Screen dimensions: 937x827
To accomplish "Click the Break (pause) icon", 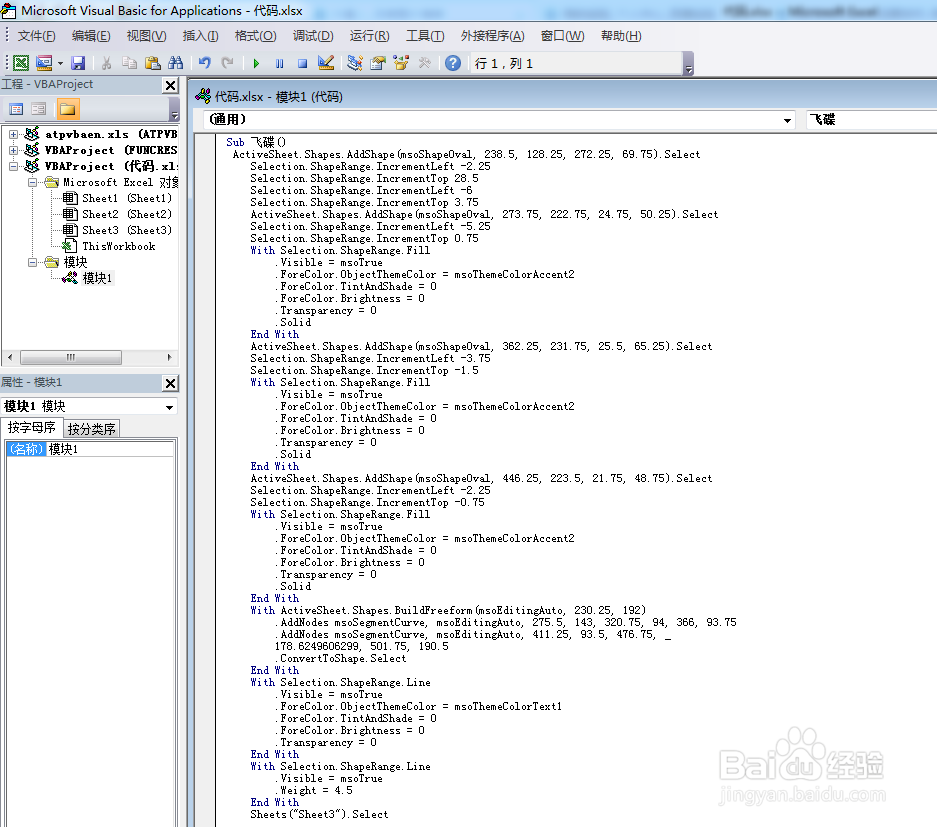I will pos(279,63).
